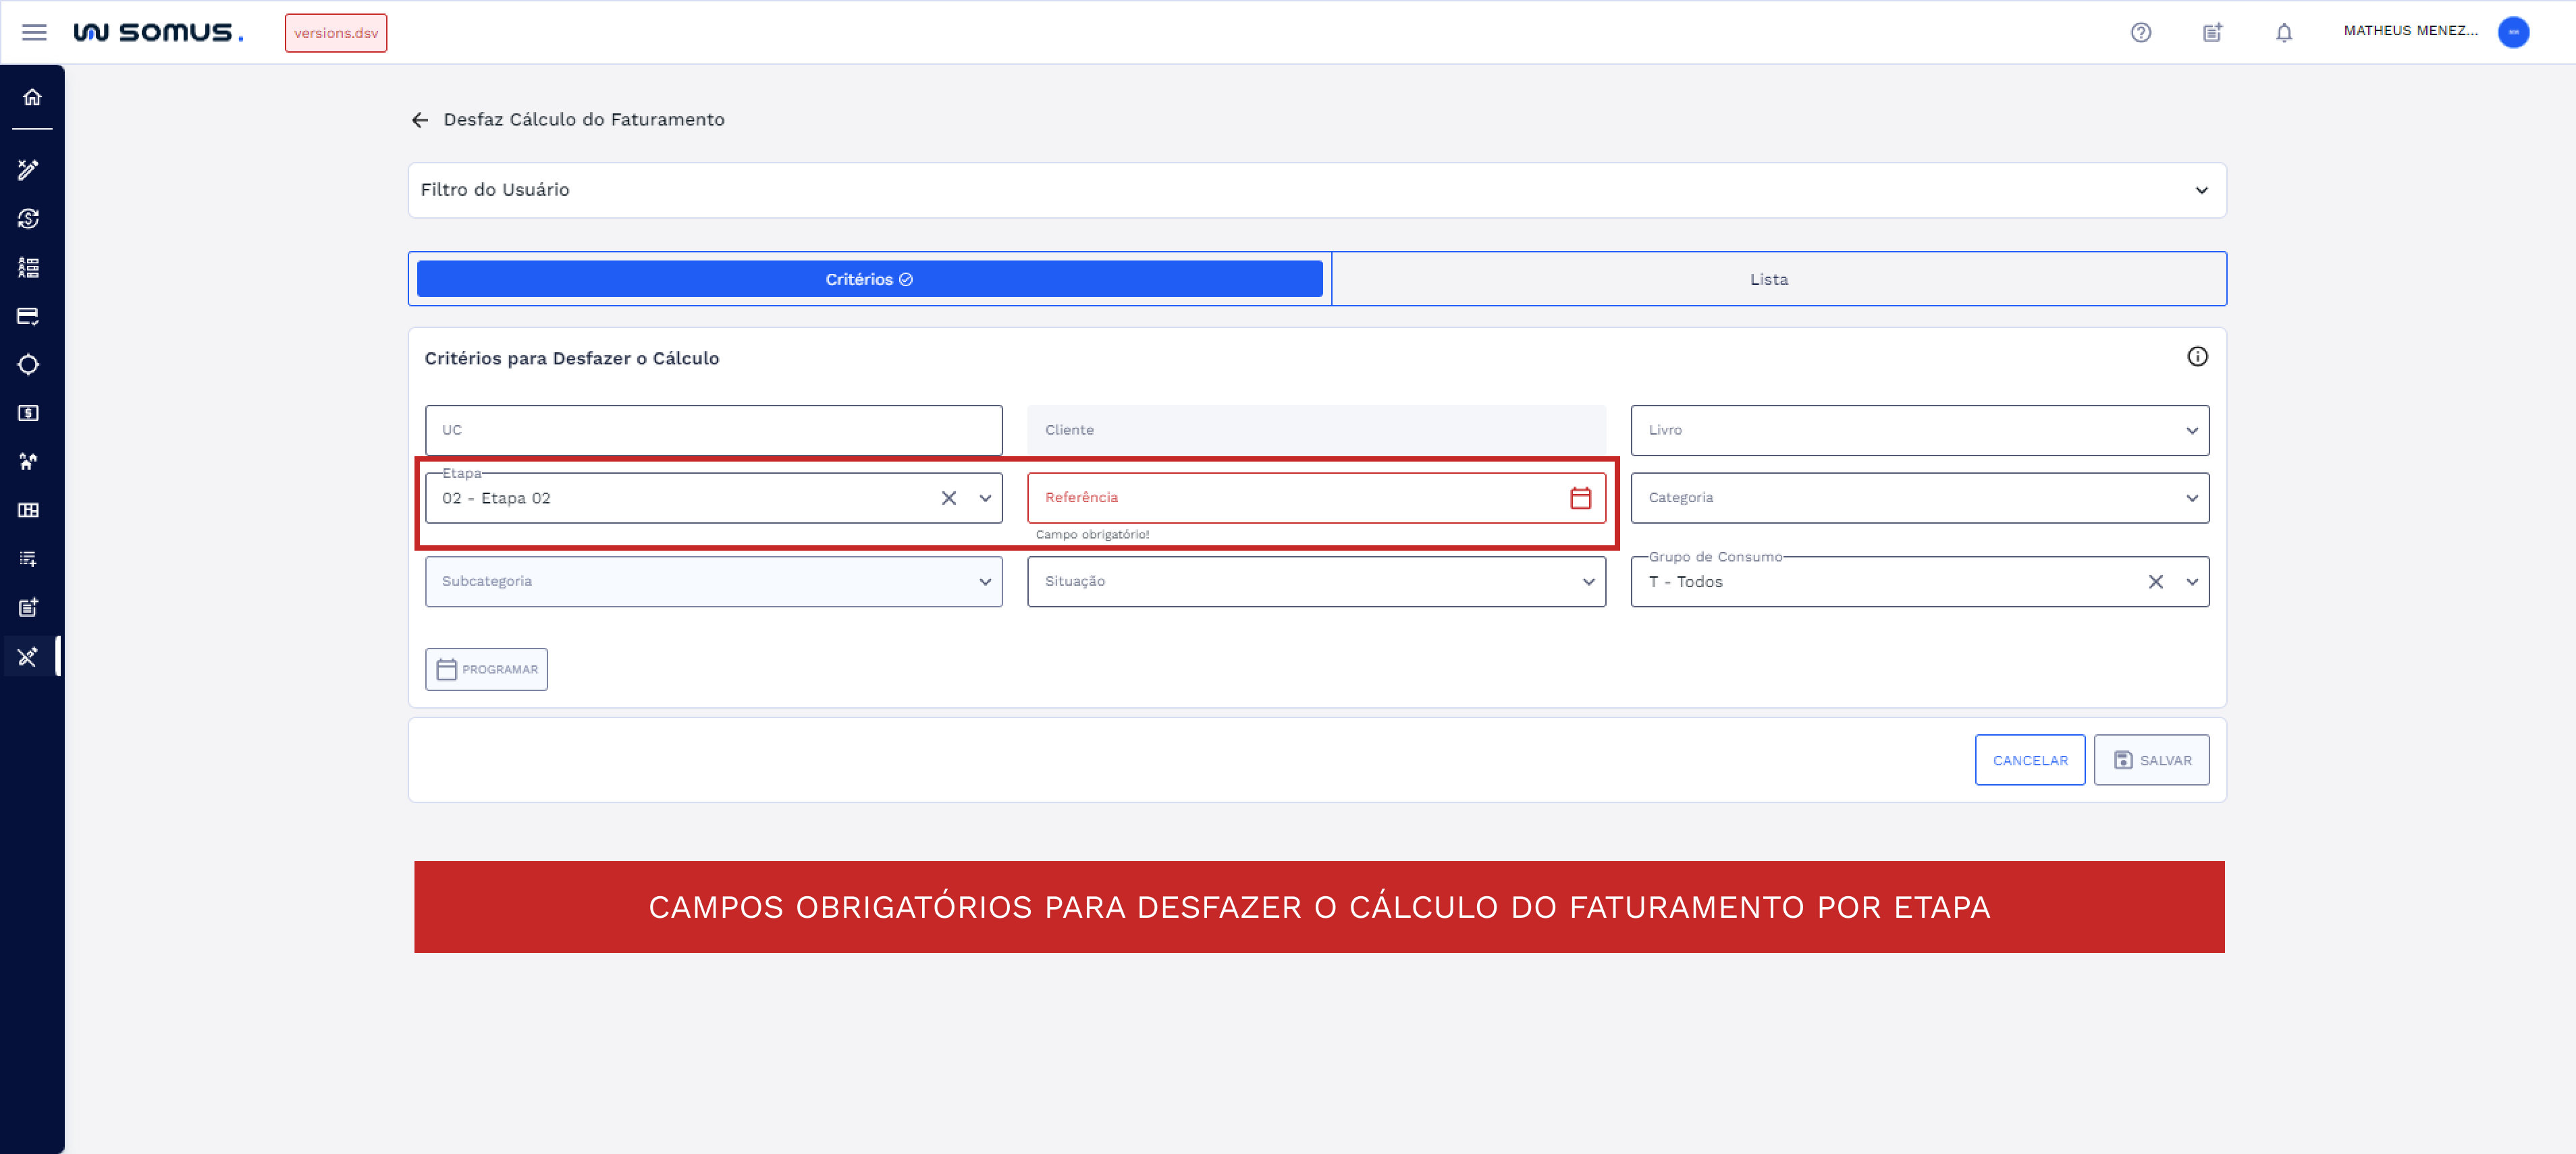Image resolution: width=2576 pixels, height=1154 pixels.
Task: Click the home icon in the sidebar
Action: [x=32, y=97]
